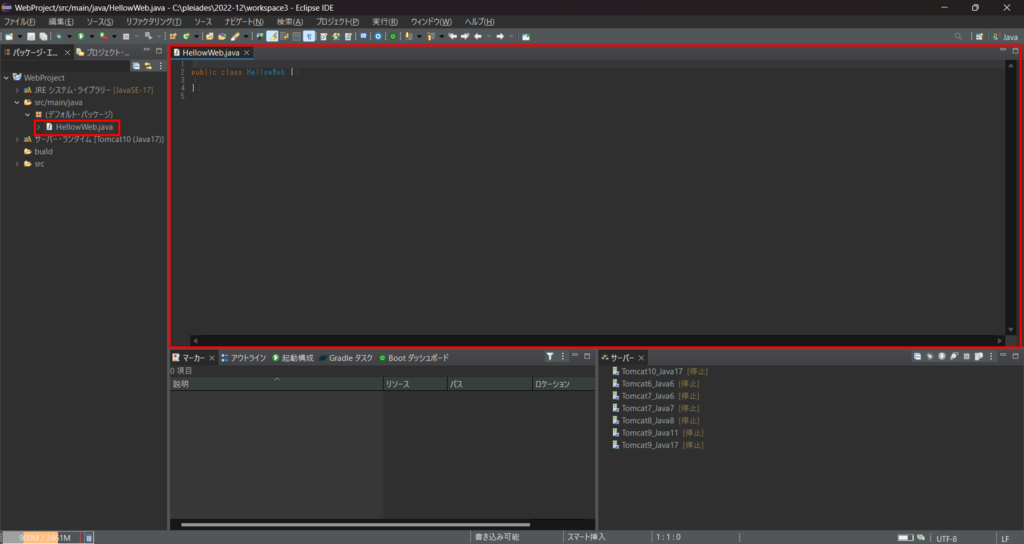Close the HellowWeb.java editor tab
The height and width of the screenshot is (544, 1024).
tap(247, 52)
